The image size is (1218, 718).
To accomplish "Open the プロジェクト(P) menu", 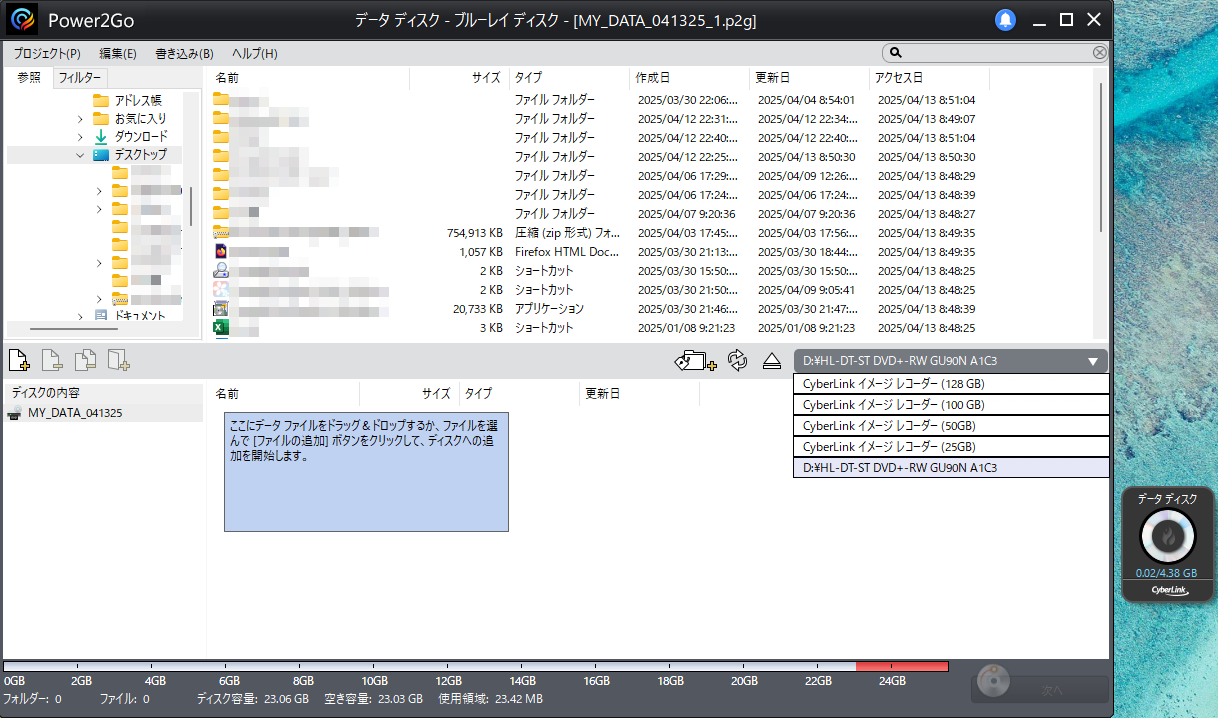I will pyautogui.click(x=47, y=53).
